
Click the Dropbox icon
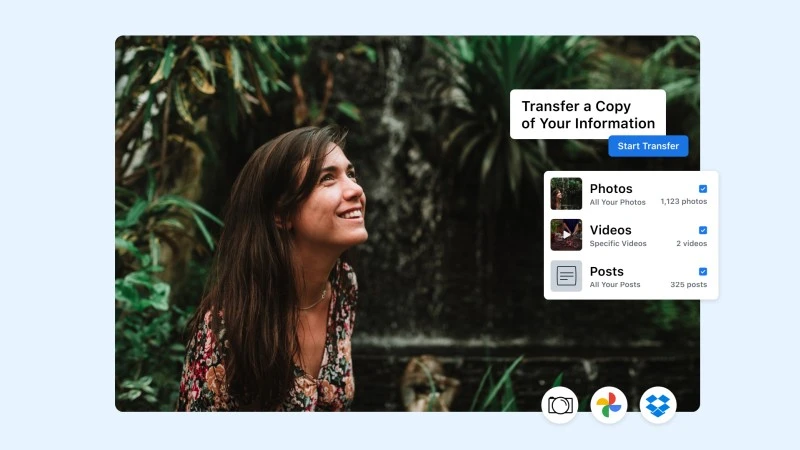click(x=658, y=405)
